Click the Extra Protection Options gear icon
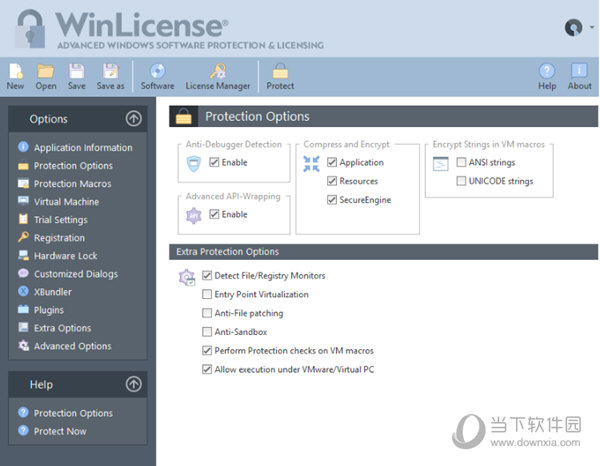 (187, 277)
